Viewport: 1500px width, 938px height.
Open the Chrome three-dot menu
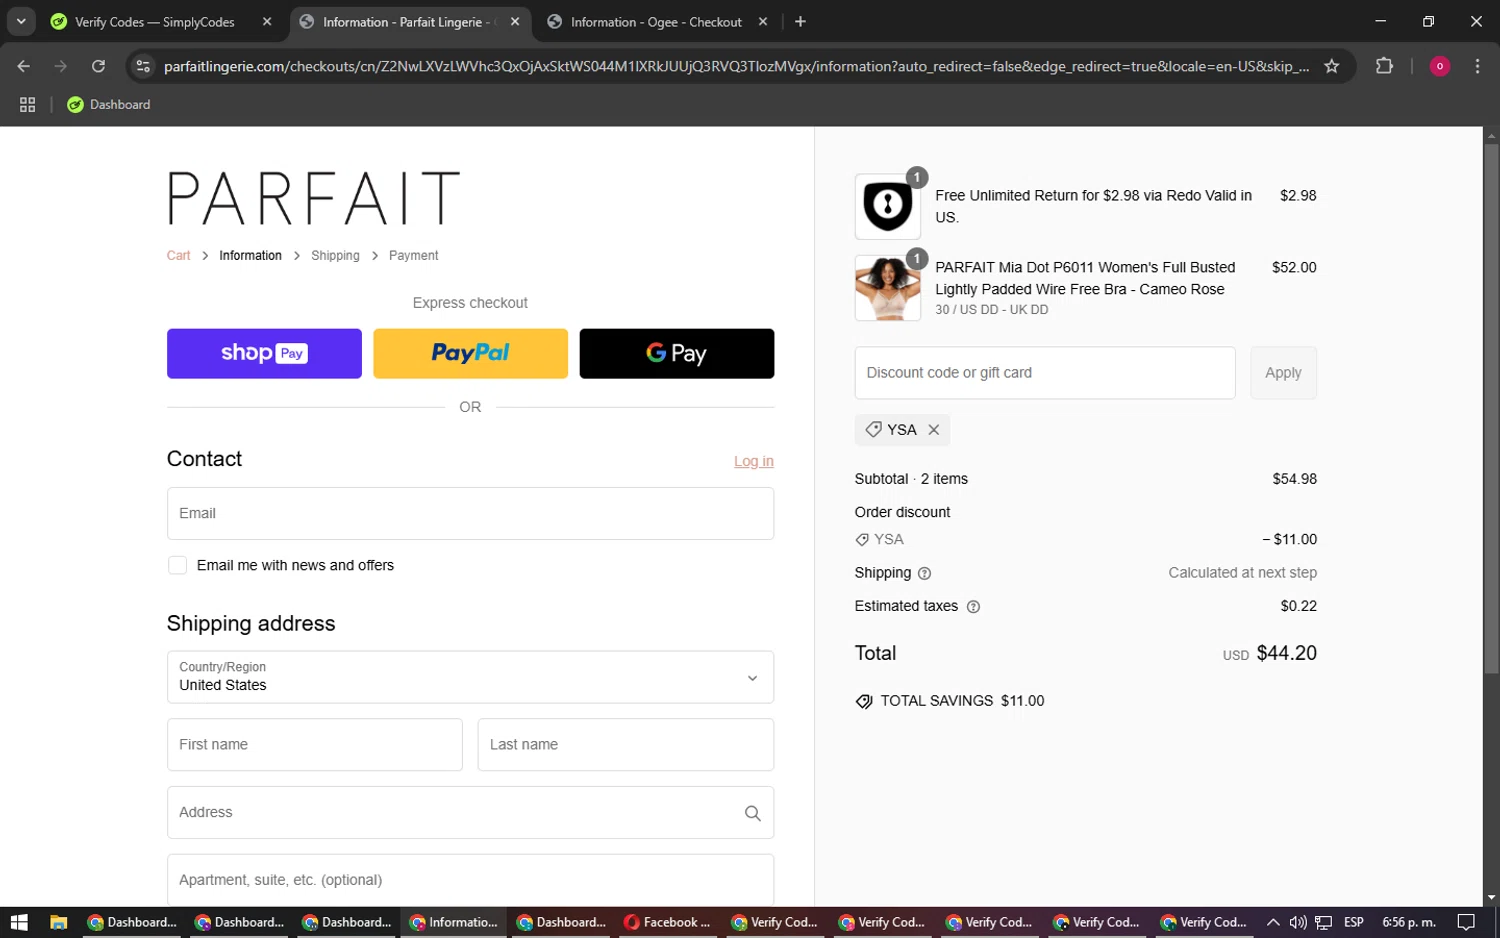[x=1477, y=66]
